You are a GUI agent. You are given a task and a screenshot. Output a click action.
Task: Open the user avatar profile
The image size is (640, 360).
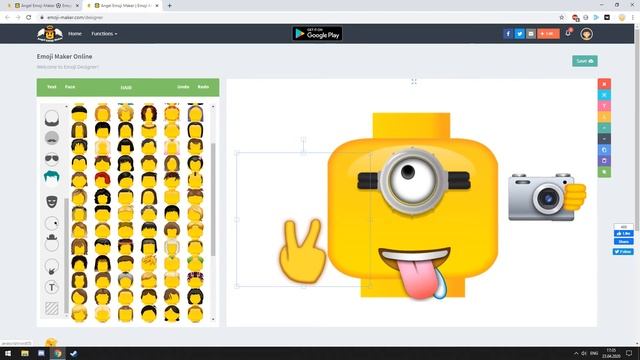tap(587, 34)
